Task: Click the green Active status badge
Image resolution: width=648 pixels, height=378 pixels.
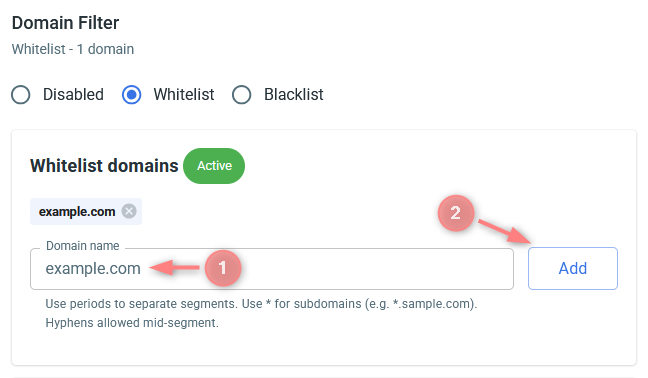Action: pos(214,166)
